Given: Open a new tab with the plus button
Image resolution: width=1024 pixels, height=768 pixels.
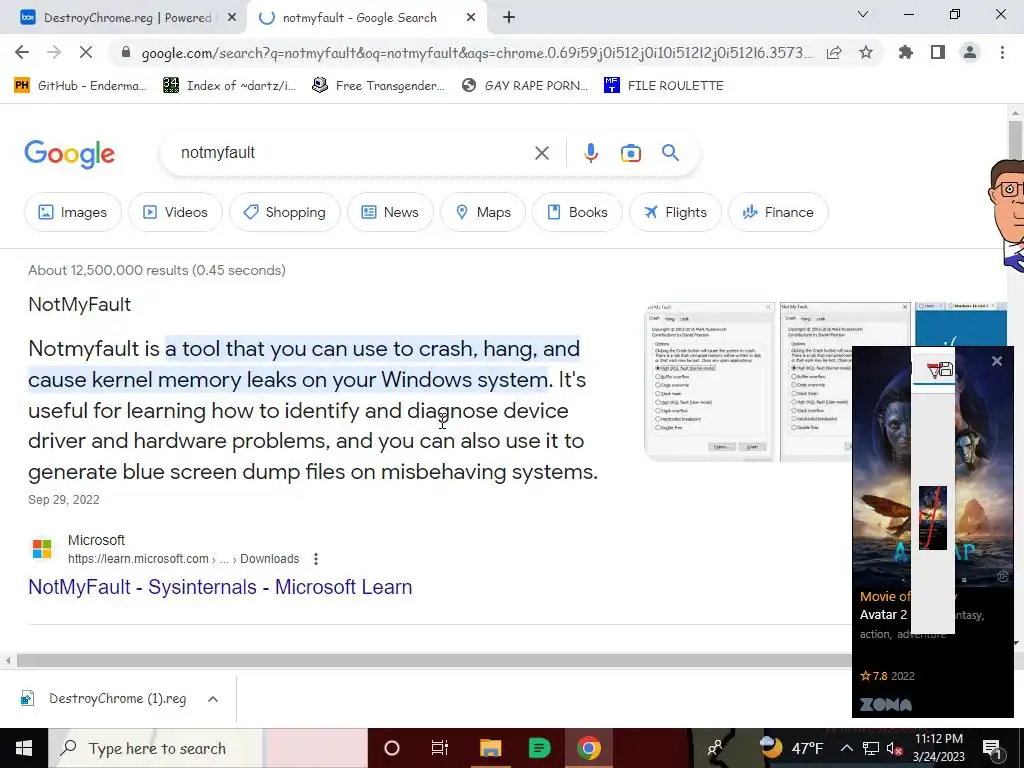Looking at the screenshot, I should 509,18.
